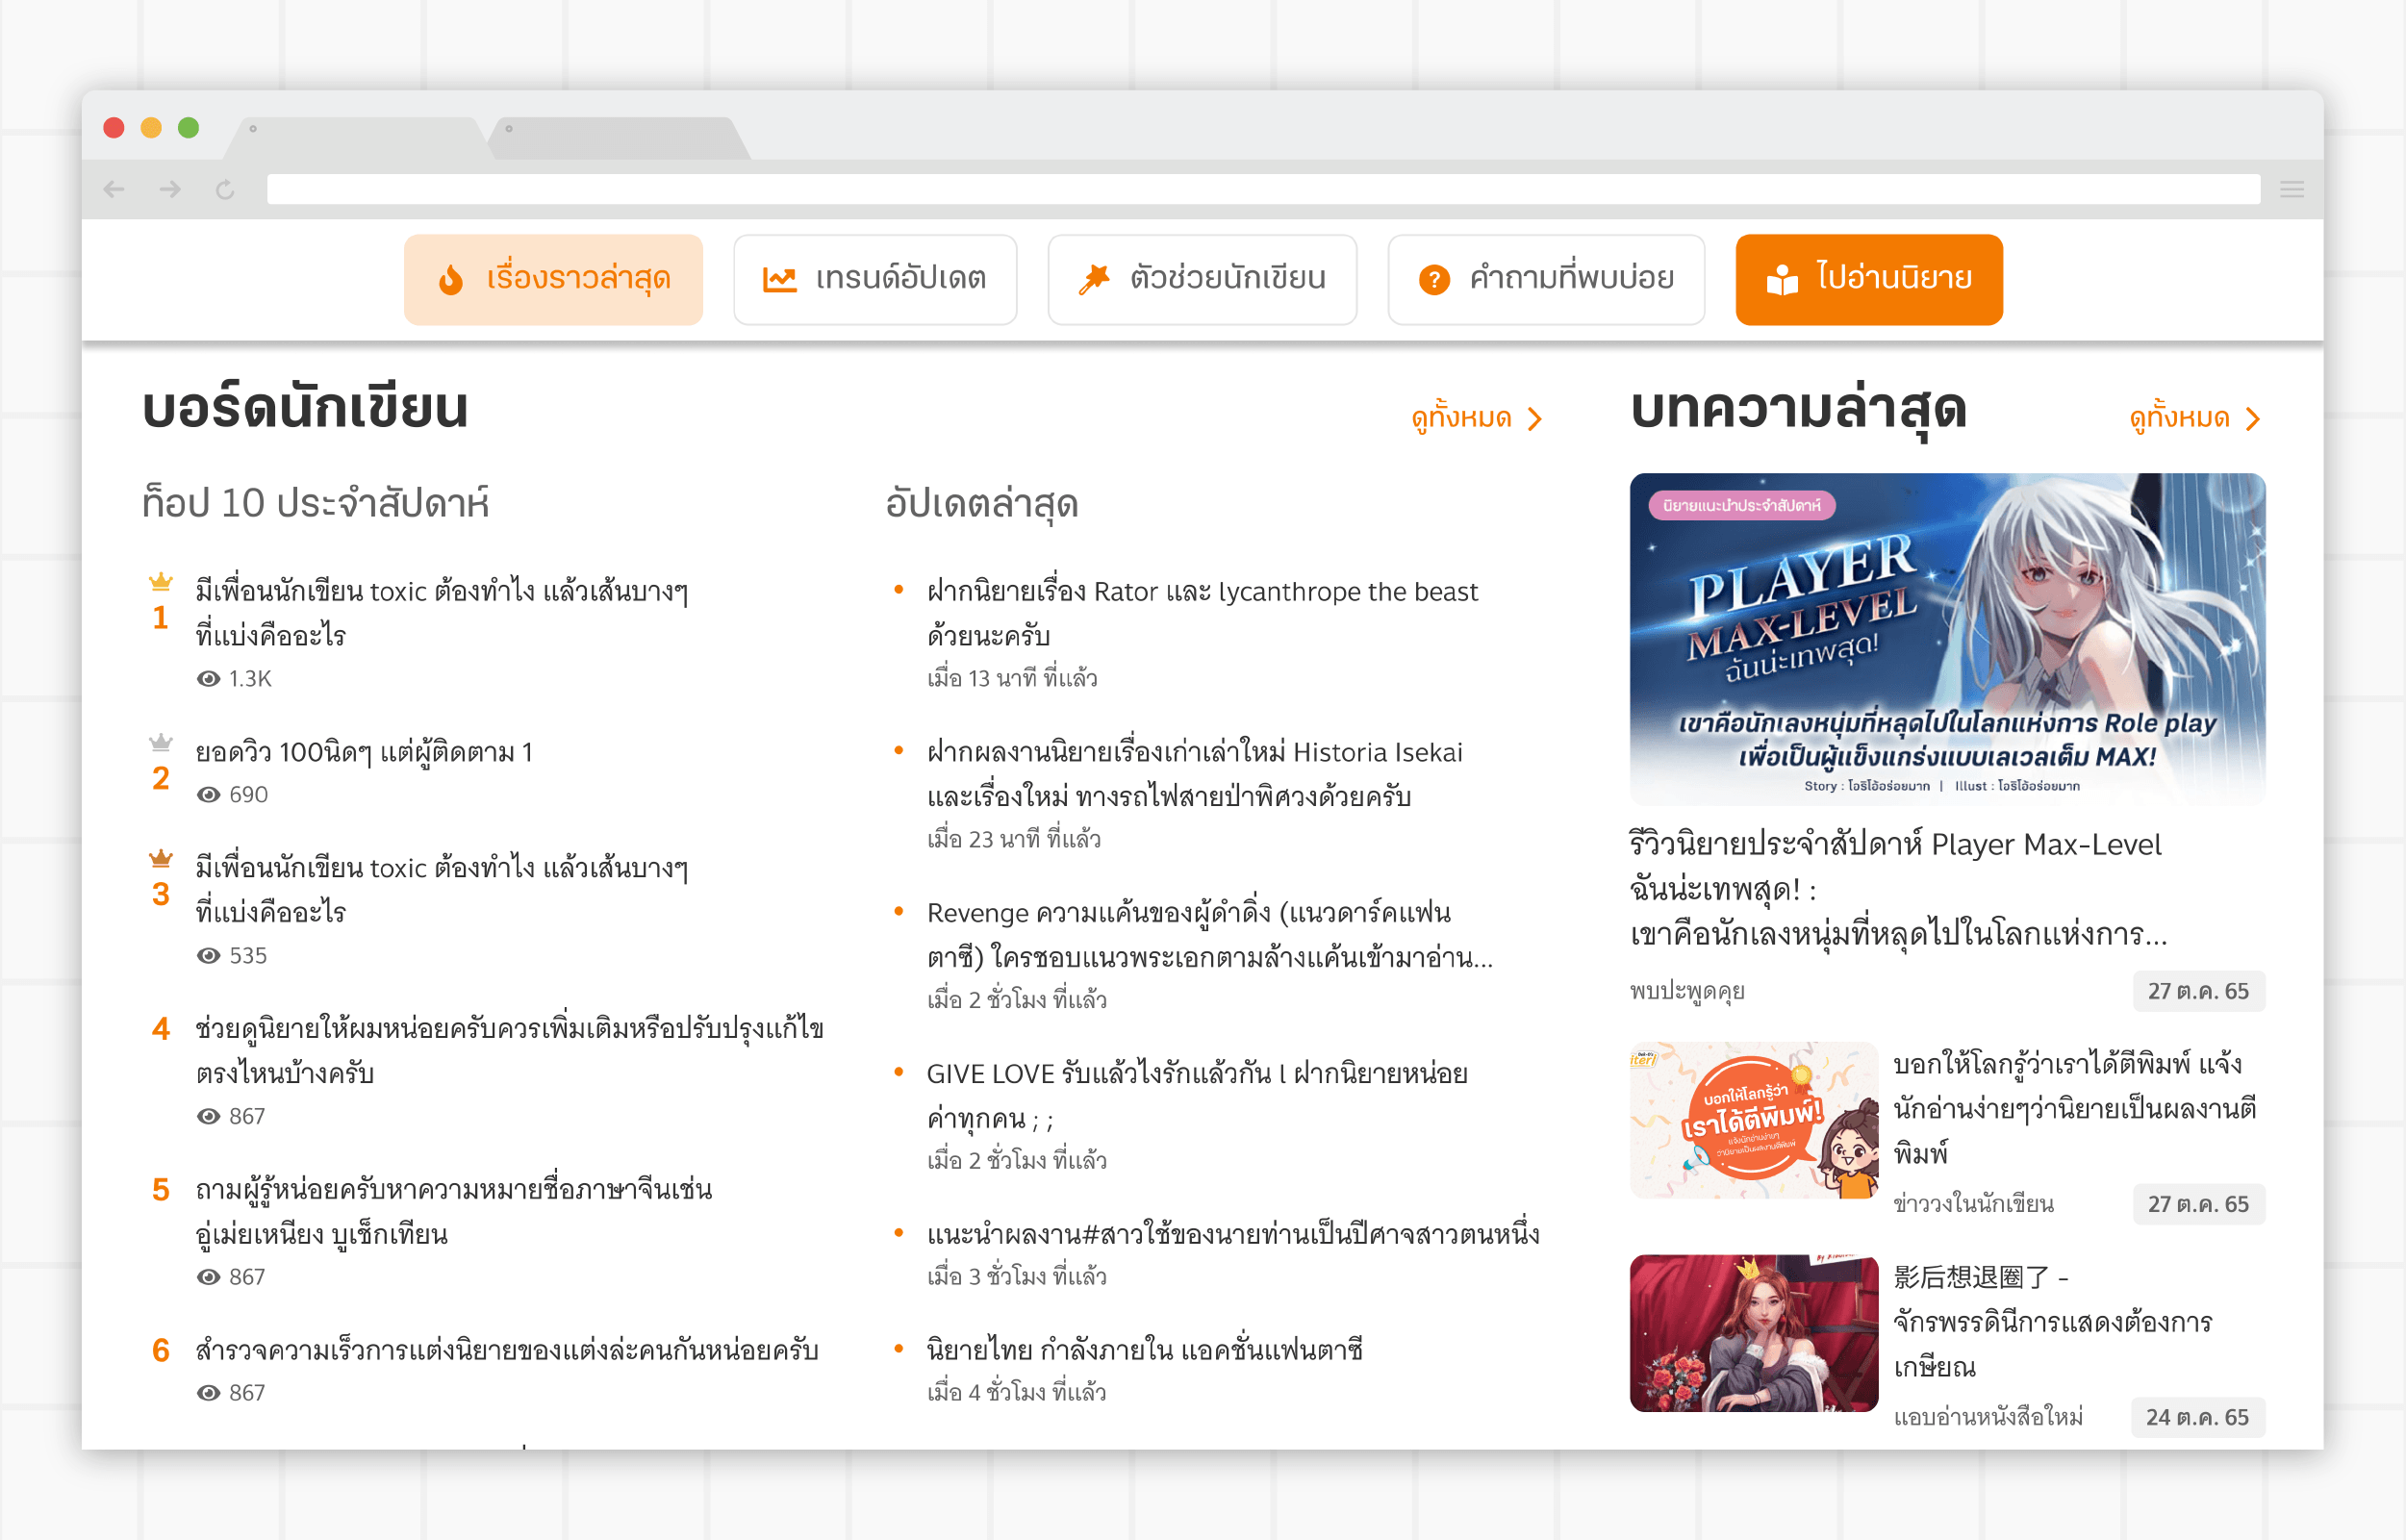The height and width of the screenshot is (1540, 2406).
Task: Click the eye icon beside 690 views
Action: [208, 795]
